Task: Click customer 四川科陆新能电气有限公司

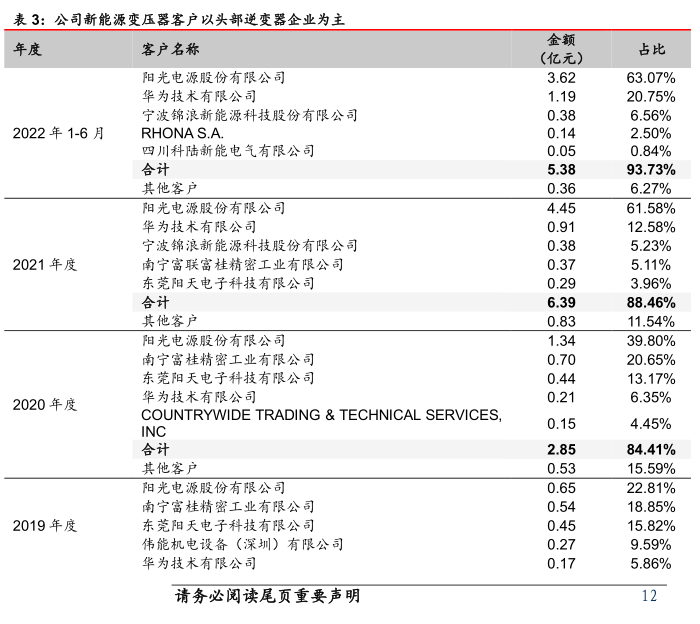Action: point(228,151)
